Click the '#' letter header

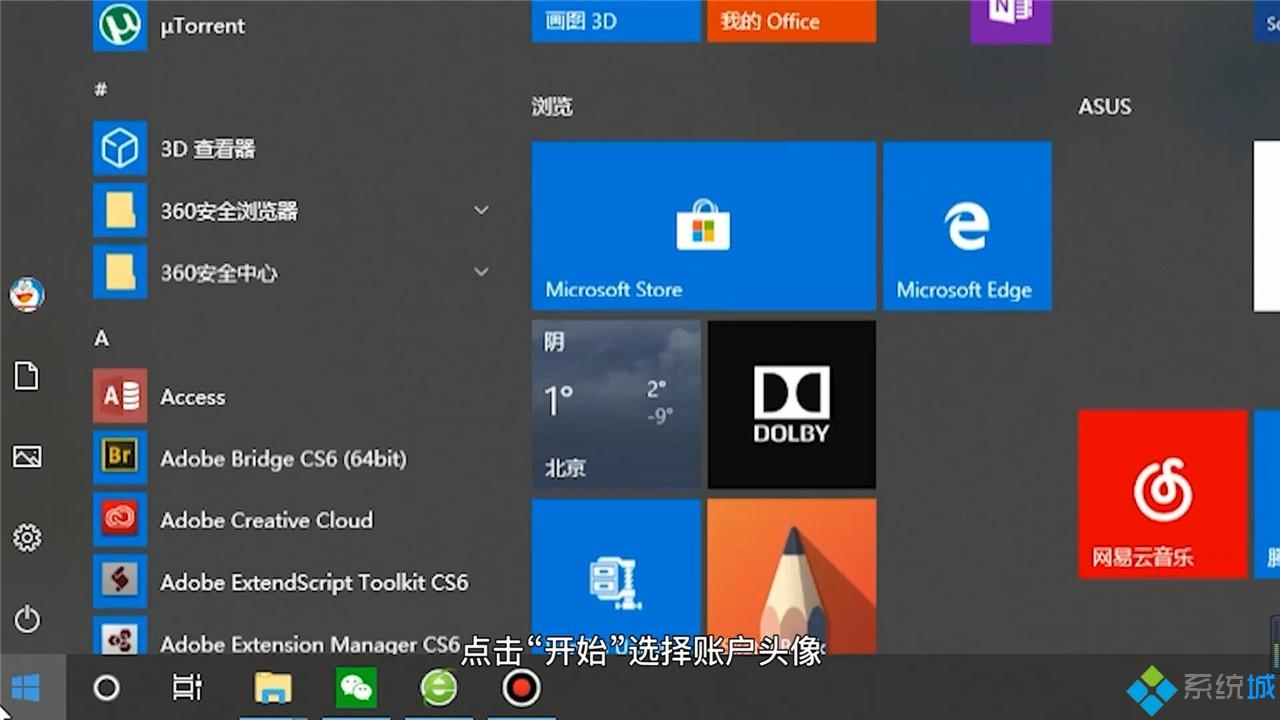[x=100, y=89]
